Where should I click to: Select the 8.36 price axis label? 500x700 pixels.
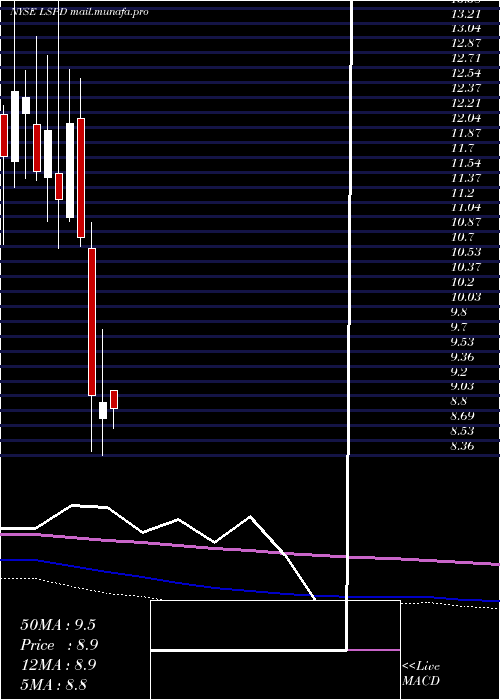462,446
